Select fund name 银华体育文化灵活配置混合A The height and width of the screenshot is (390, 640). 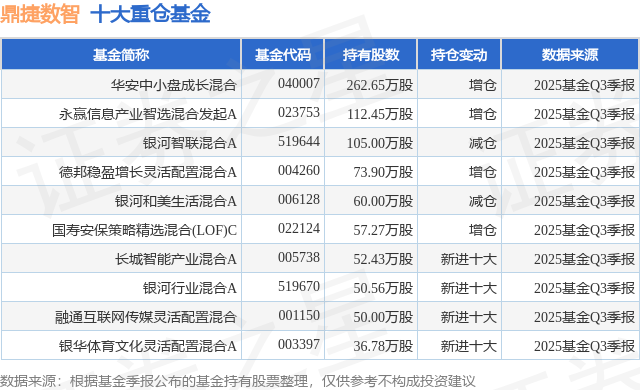148,346
